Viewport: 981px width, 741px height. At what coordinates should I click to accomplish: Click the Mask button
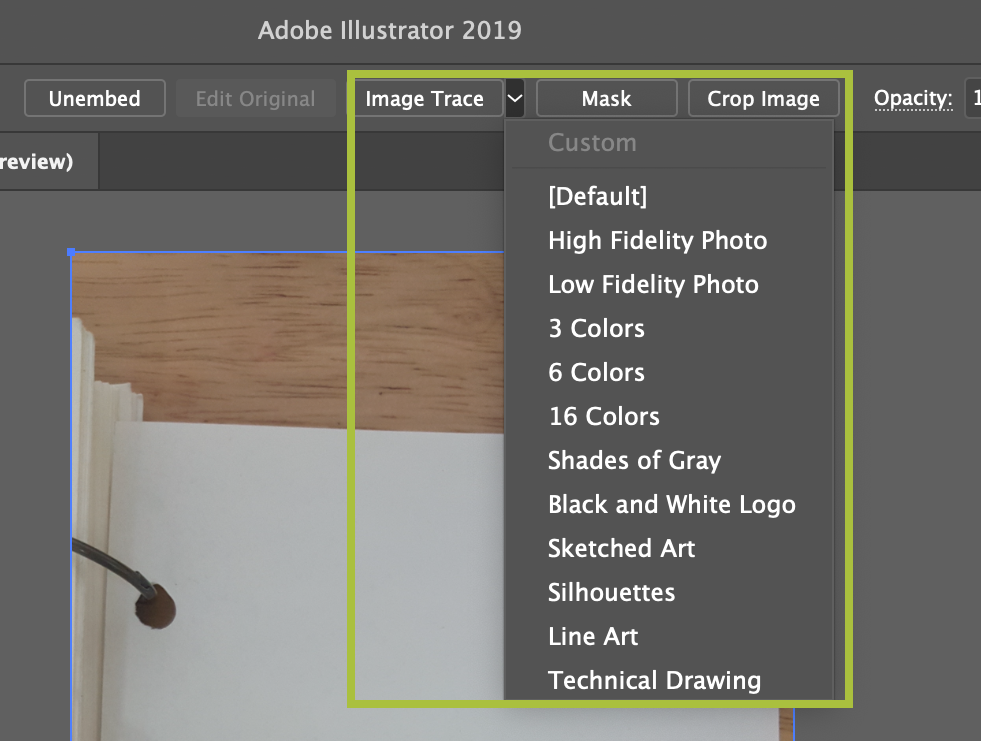(x=606, y=98)
